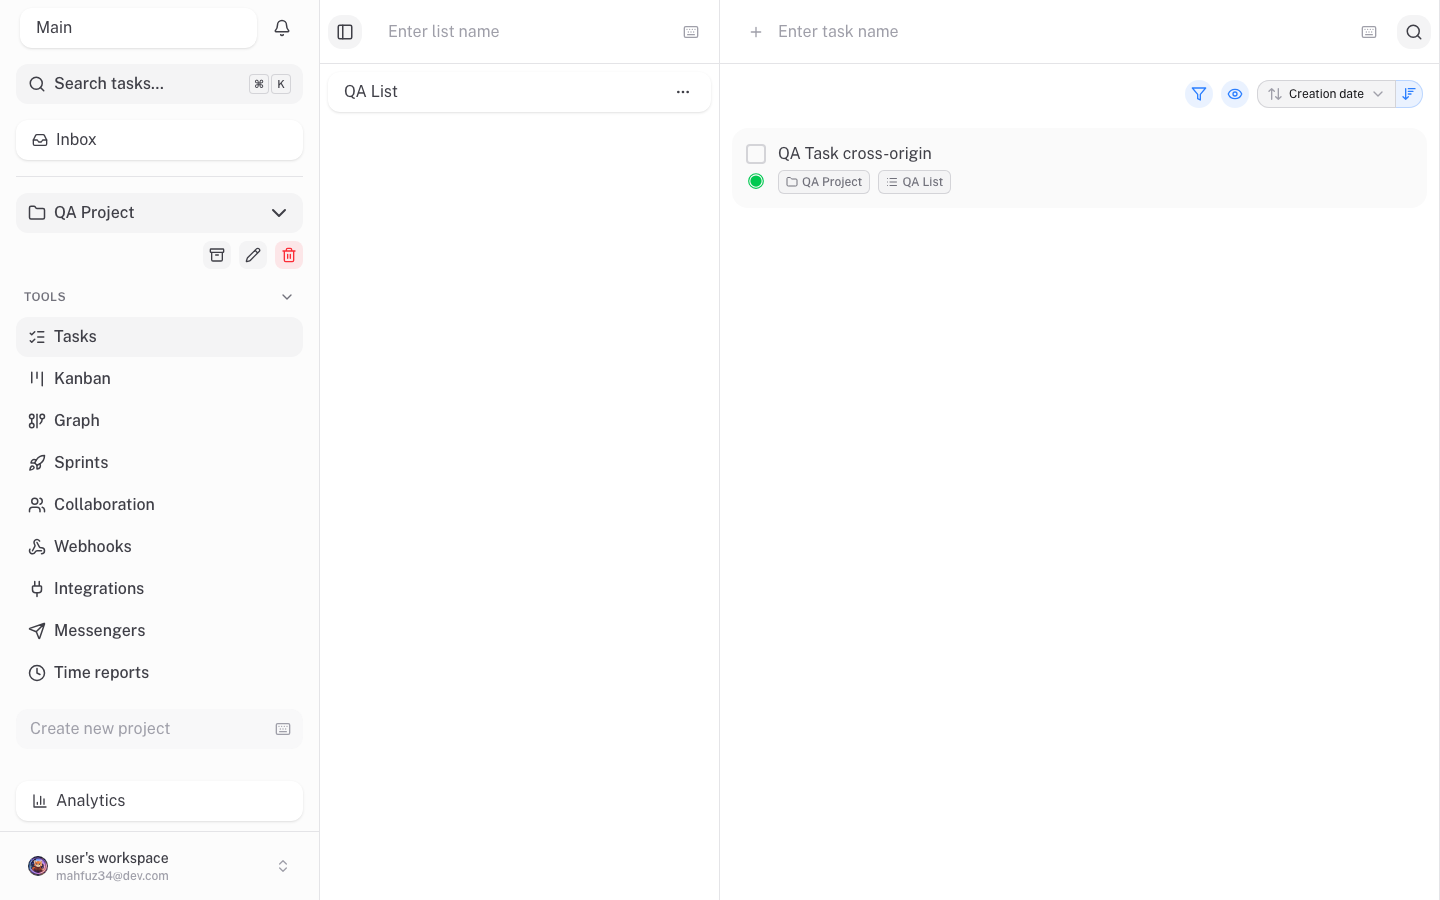The width and height of the screenshot is (1440, 900).
Task: Click the QA Project tag on the task
Action: click(x=824, y=182)
